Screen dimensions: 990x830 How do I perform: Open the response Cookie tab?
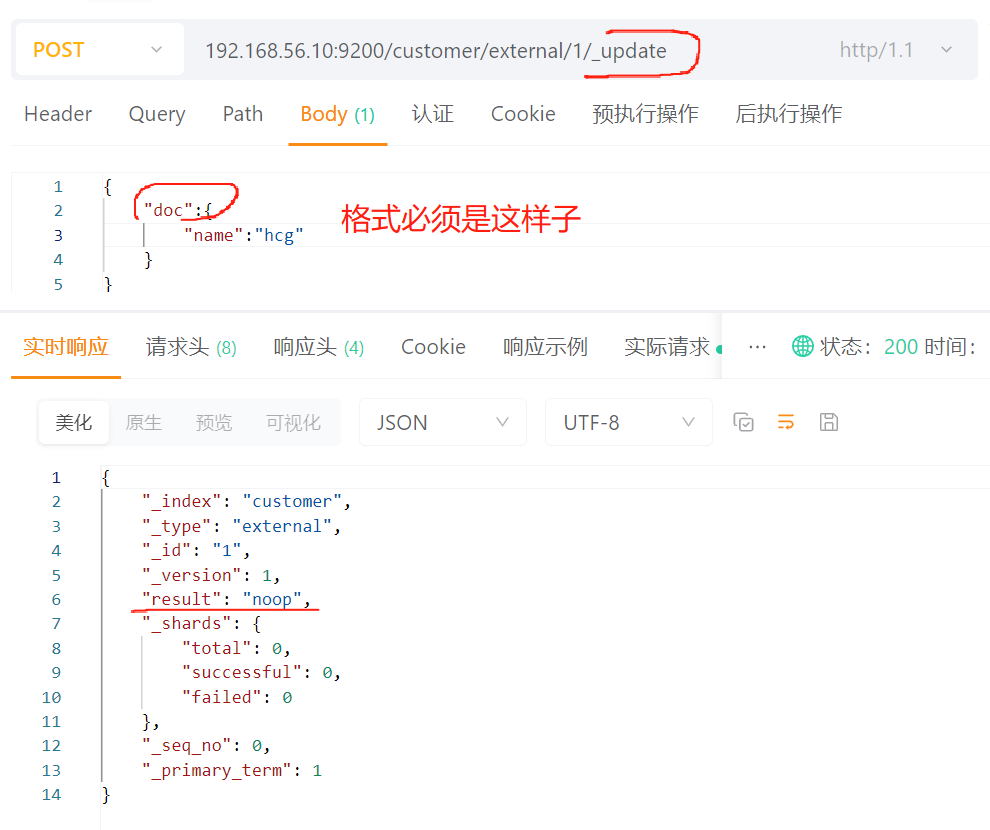(433, 347)
